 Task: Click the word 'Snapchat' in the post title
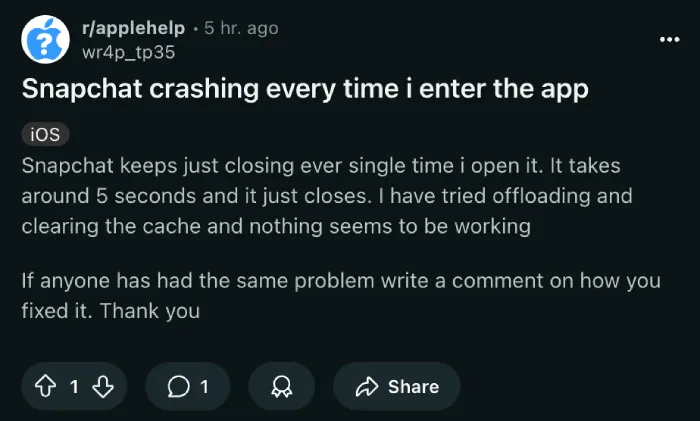(x=82, y=89)
